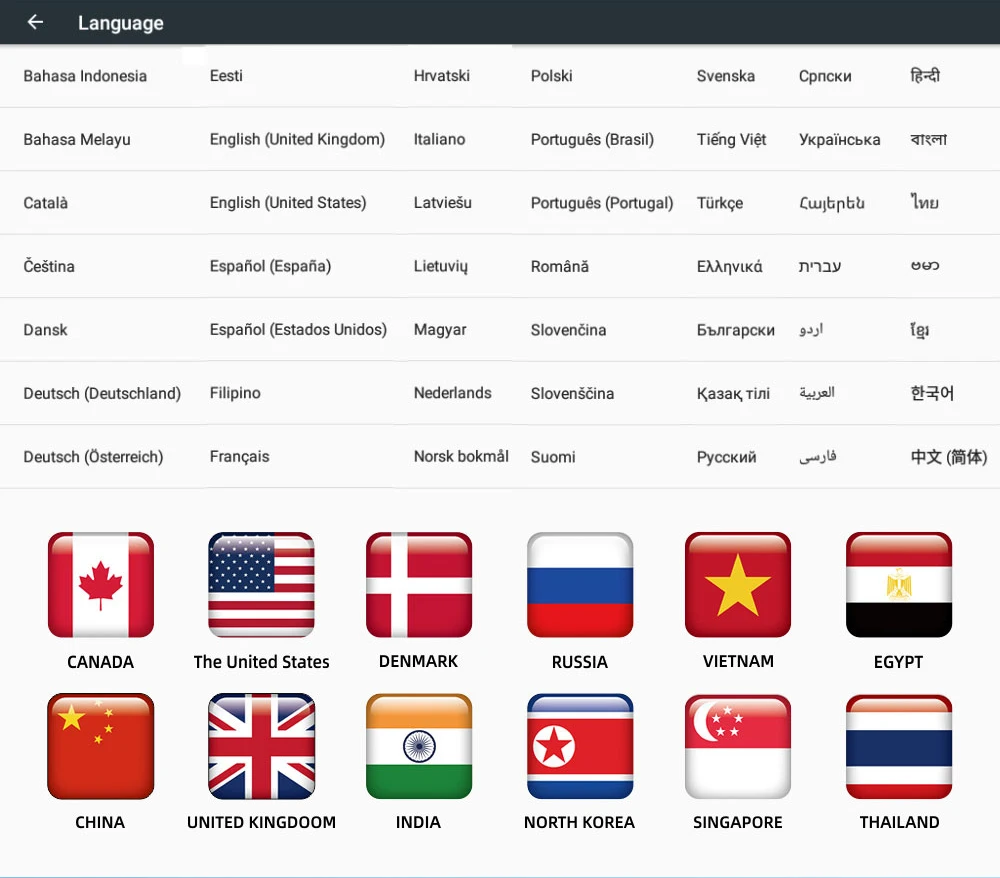Click the Denmark flag icon
Image resolution: width=1000 pixels, height=878 pixels.
pyautogui.click(x=419, y=585)
